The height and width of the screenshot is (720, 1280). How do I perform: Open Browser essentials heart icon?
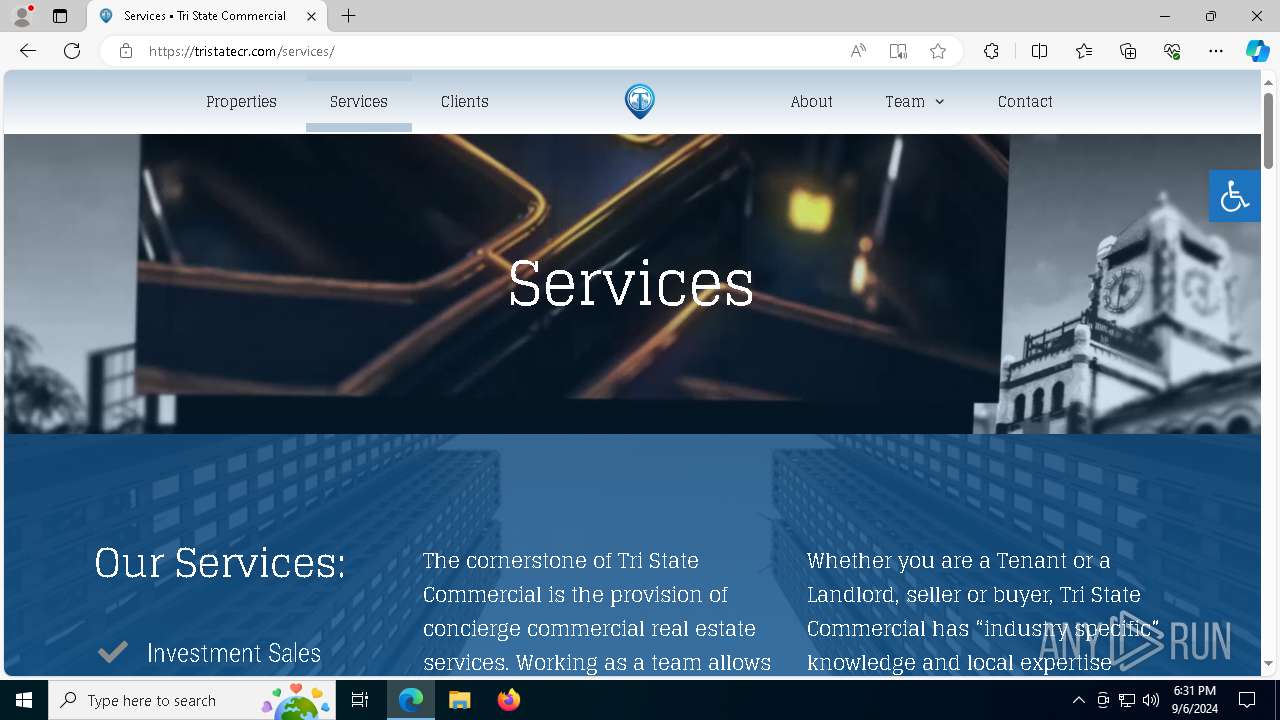tap(1172, 51)
